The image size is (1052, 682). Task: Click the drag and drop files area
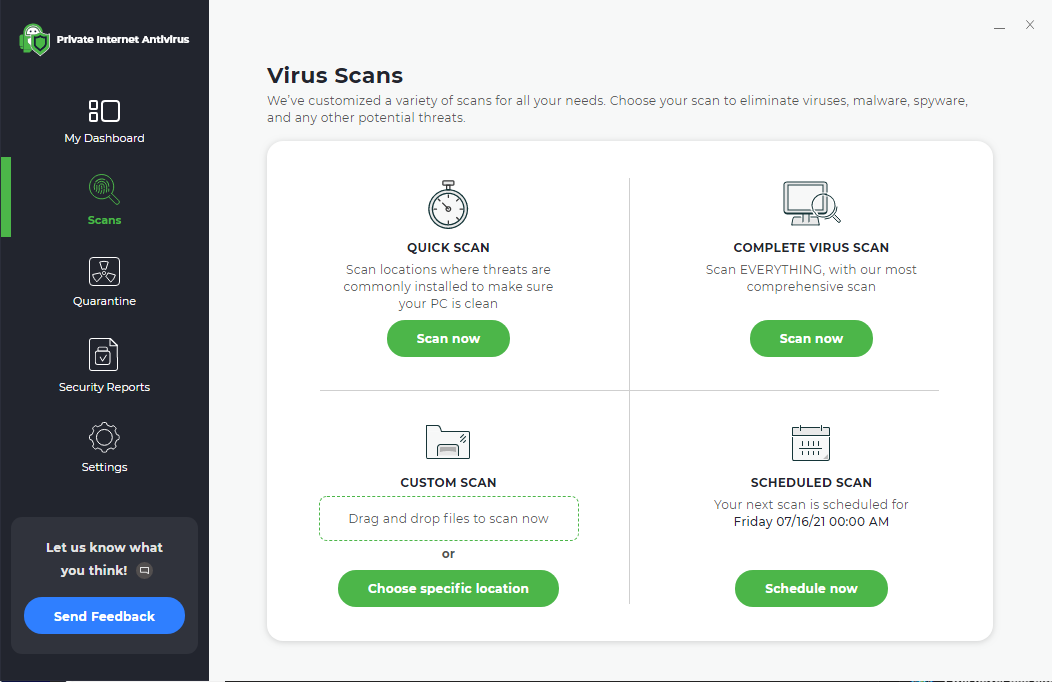tap(448, 518)
